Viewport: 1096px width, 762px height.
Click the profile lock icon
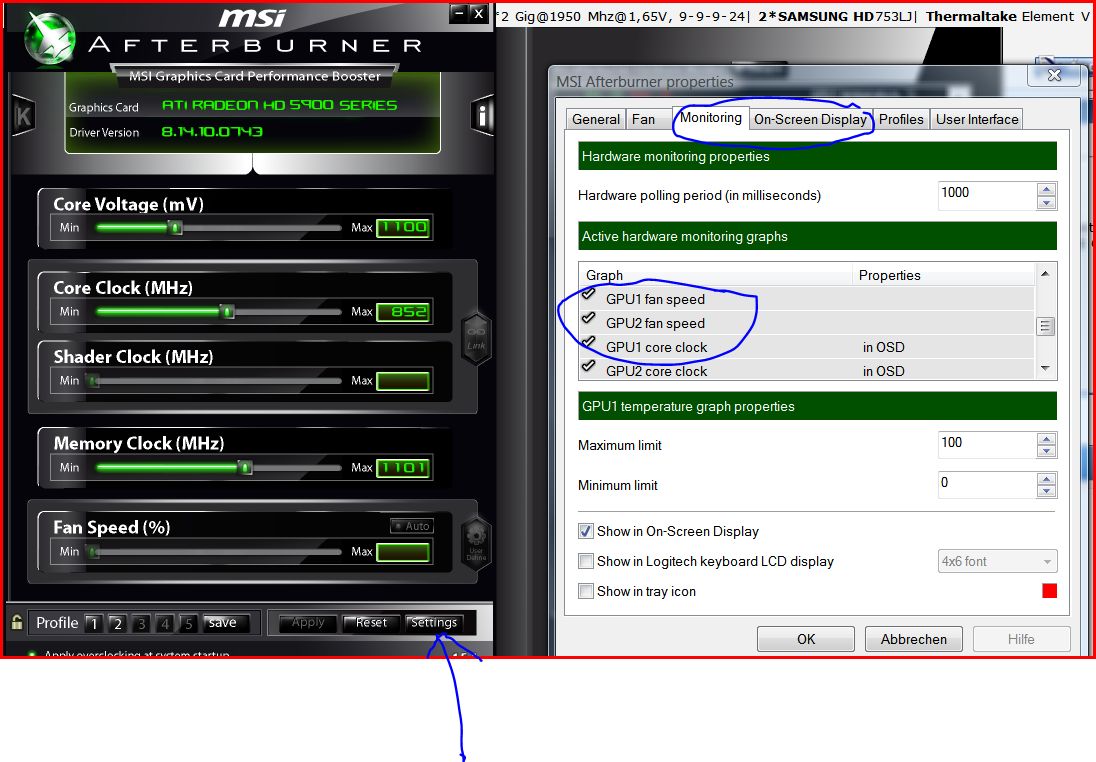pyautogui.click(x=17, y=621)
